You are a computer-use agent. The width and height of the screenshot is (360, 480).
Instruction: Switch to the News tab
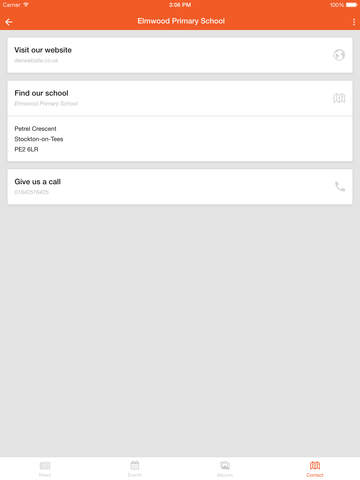click(45, 469)
